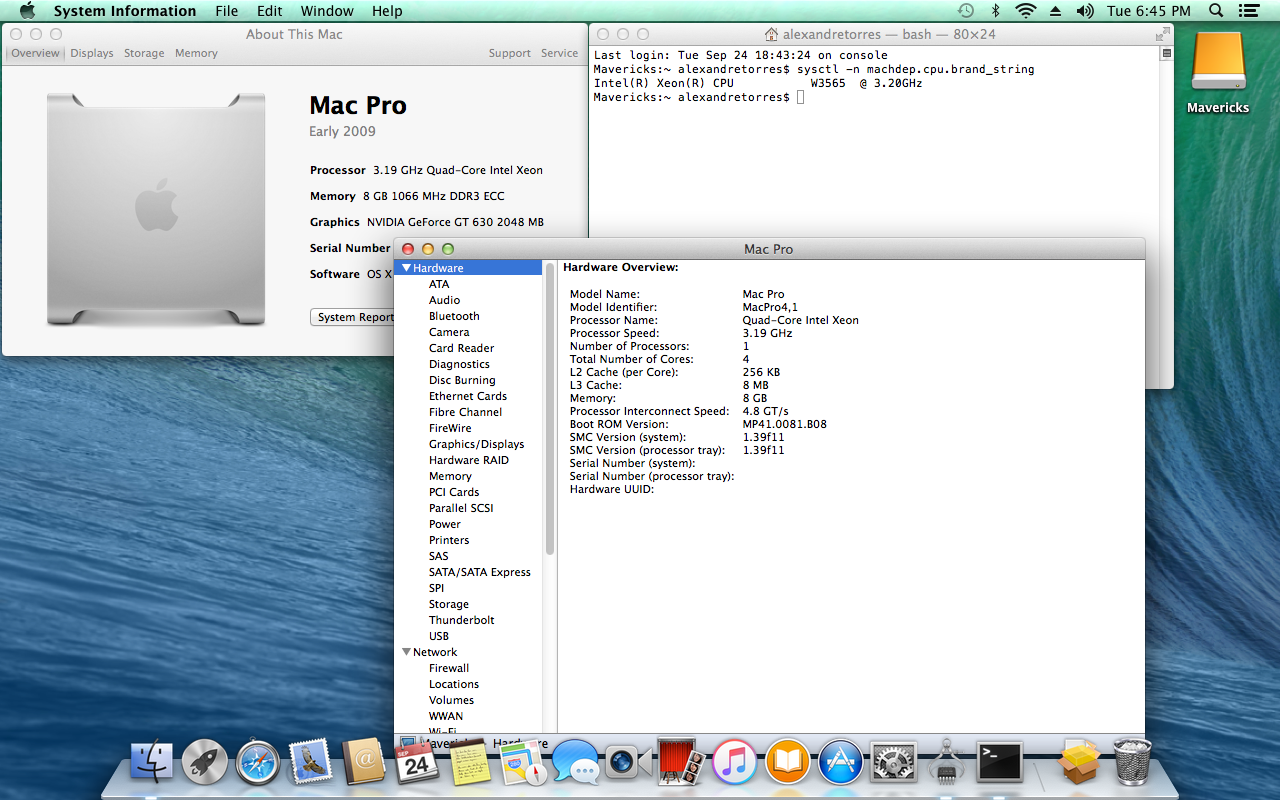Viewport: 1280px width, 800px height.
Task: Click the volume icon in menu bar
Action: tap(1085, 11)
